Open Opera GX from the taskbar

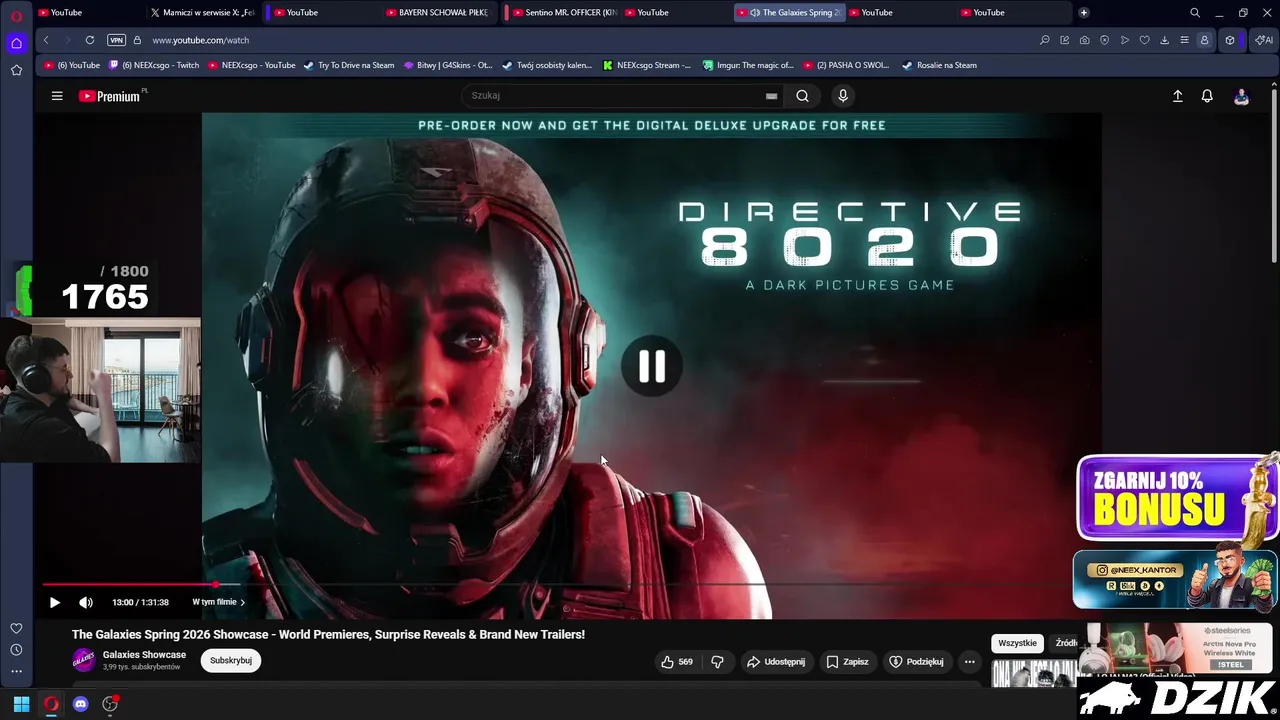[x=51, y=704]
